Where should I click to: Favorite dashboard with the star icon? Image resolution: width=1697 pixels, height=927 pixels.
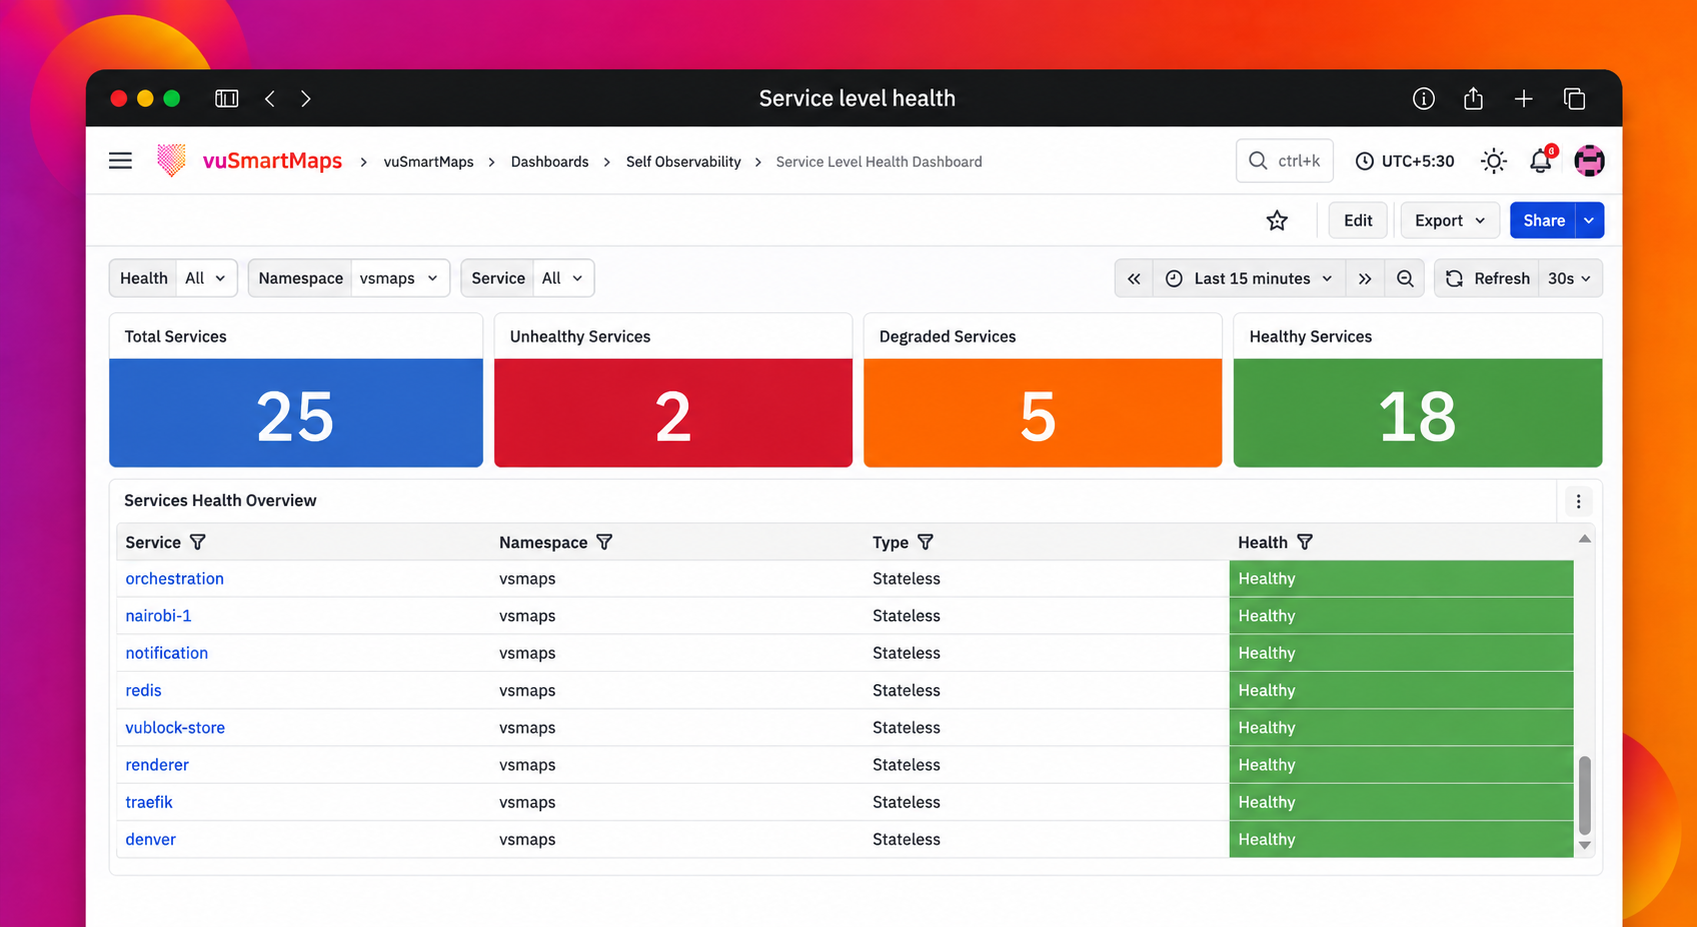pos(1277,220)
